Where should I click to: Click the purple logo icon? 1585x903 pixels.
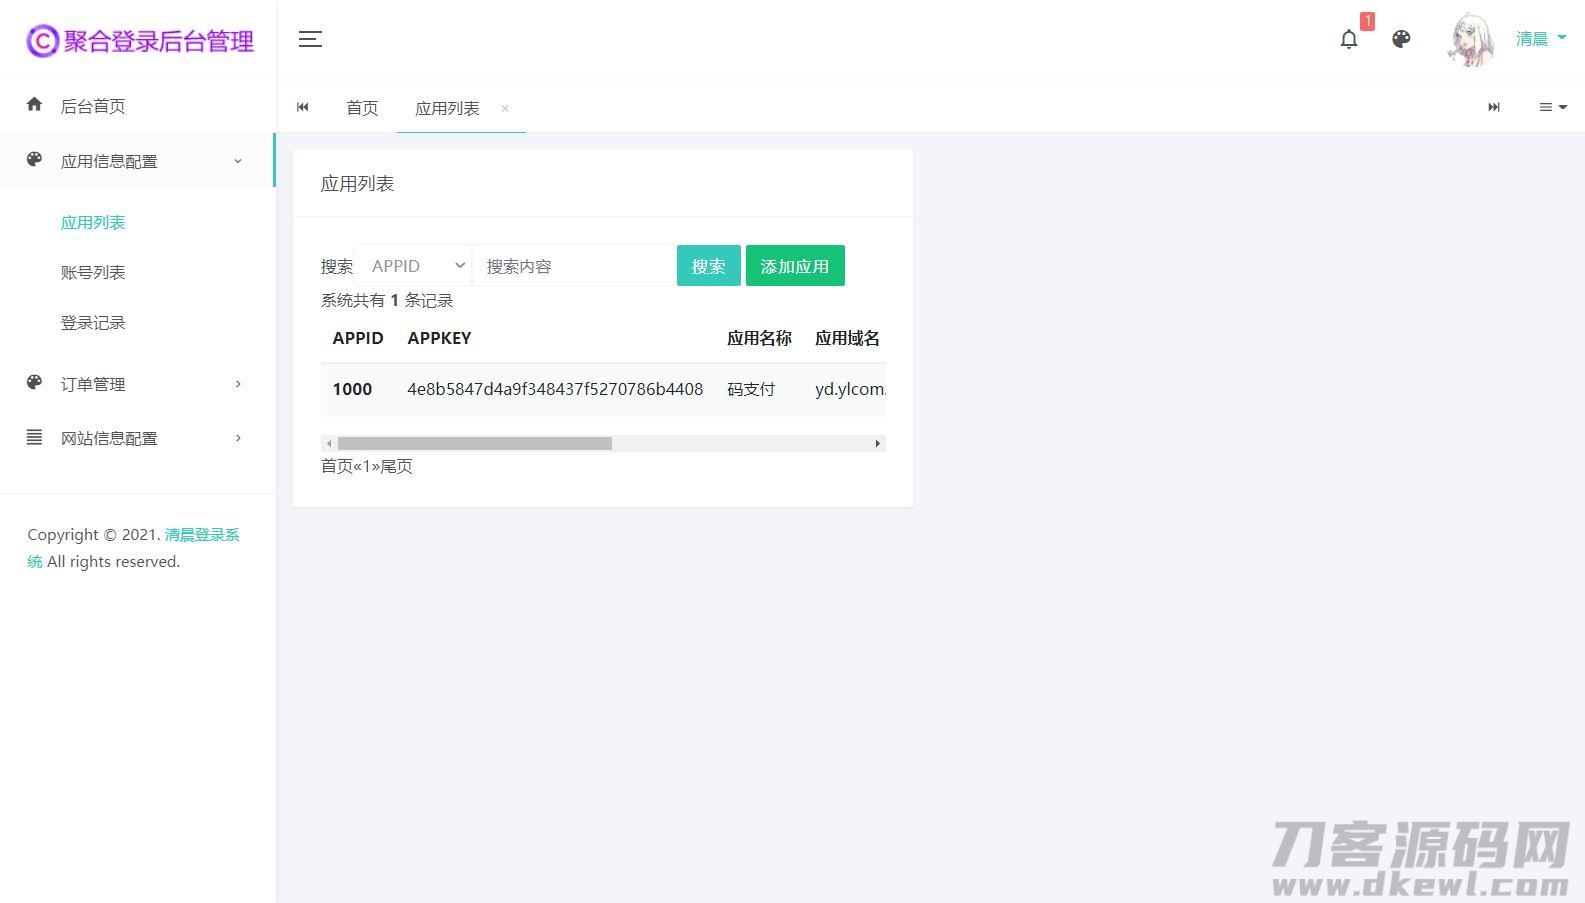(x=42, y=41)
